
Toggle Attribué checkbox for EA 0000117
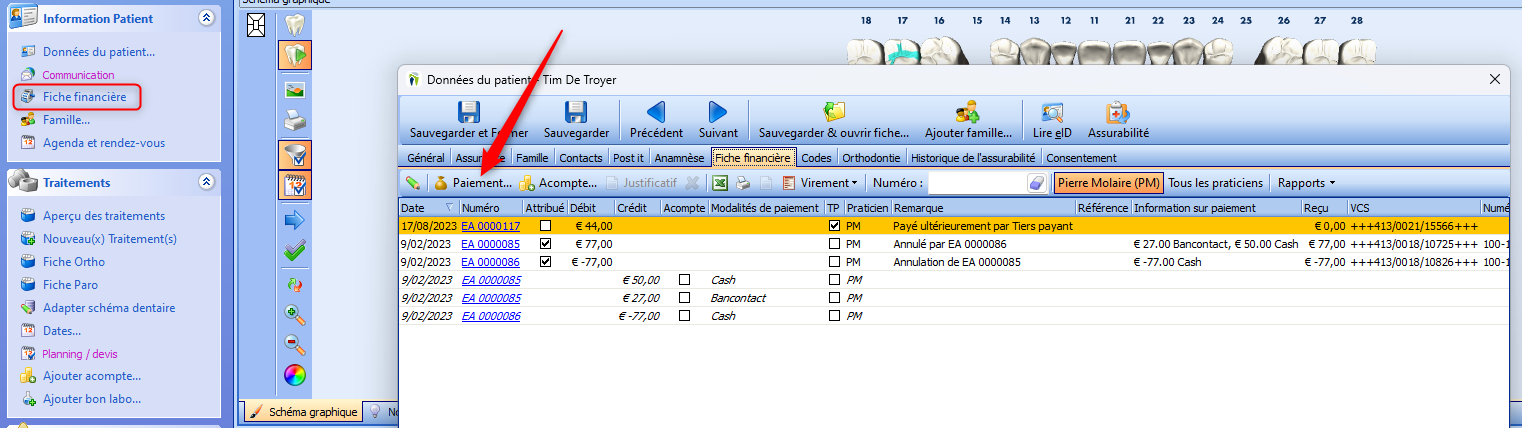tap(545, 226)
